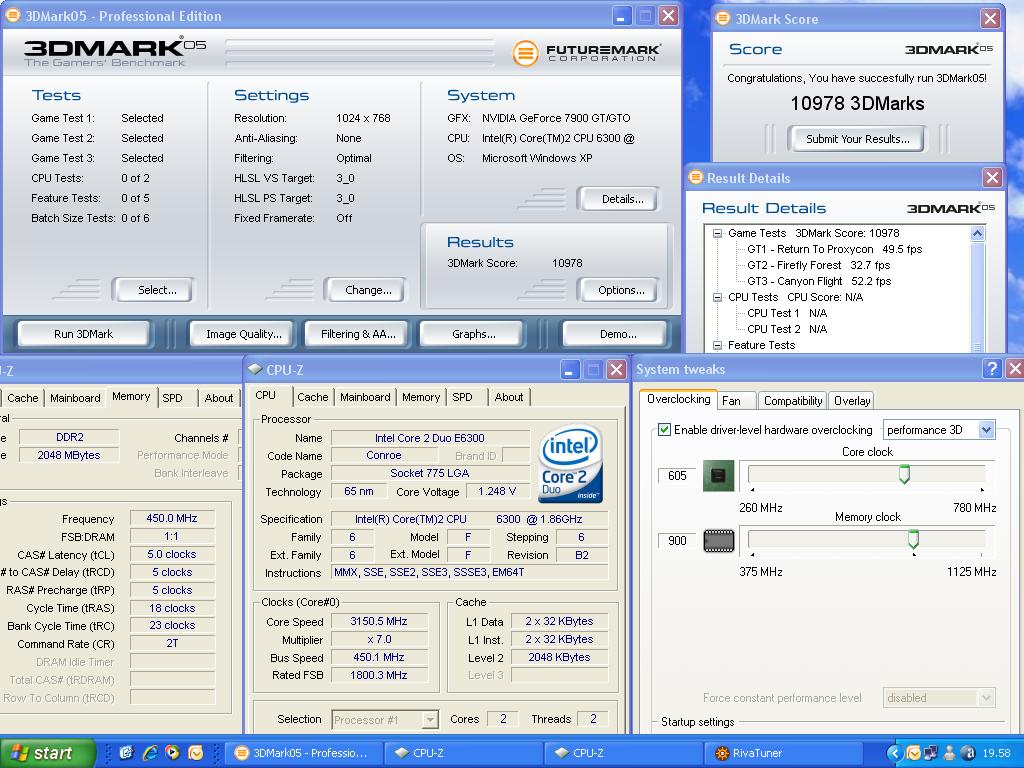
Task: Click Core Speed value 3150.5 MHz
Action: [379, 621]
